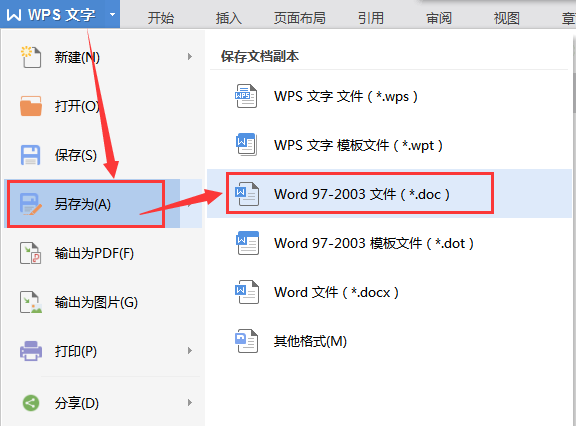Click the right-edge vertical scrollbar
The height and width of the screenshot is (426, 576).
click(574, 92)
